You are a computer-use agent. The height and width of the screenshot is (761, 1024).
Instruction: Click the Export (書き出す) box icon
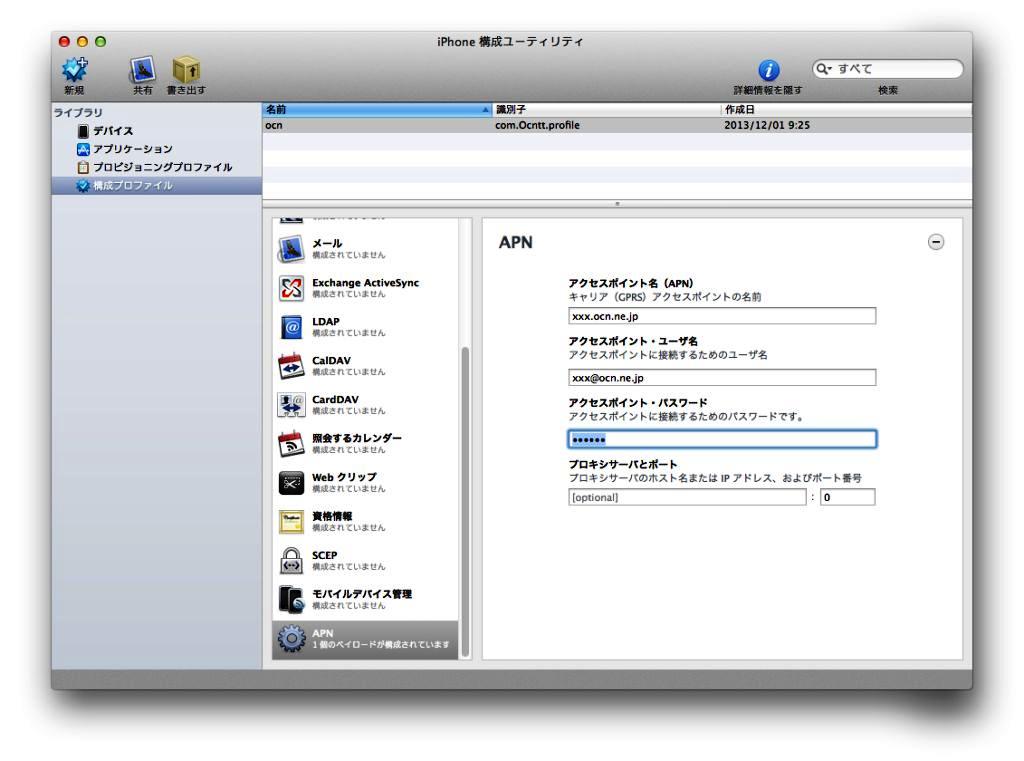pyautogui.click(x=186, y=70)
